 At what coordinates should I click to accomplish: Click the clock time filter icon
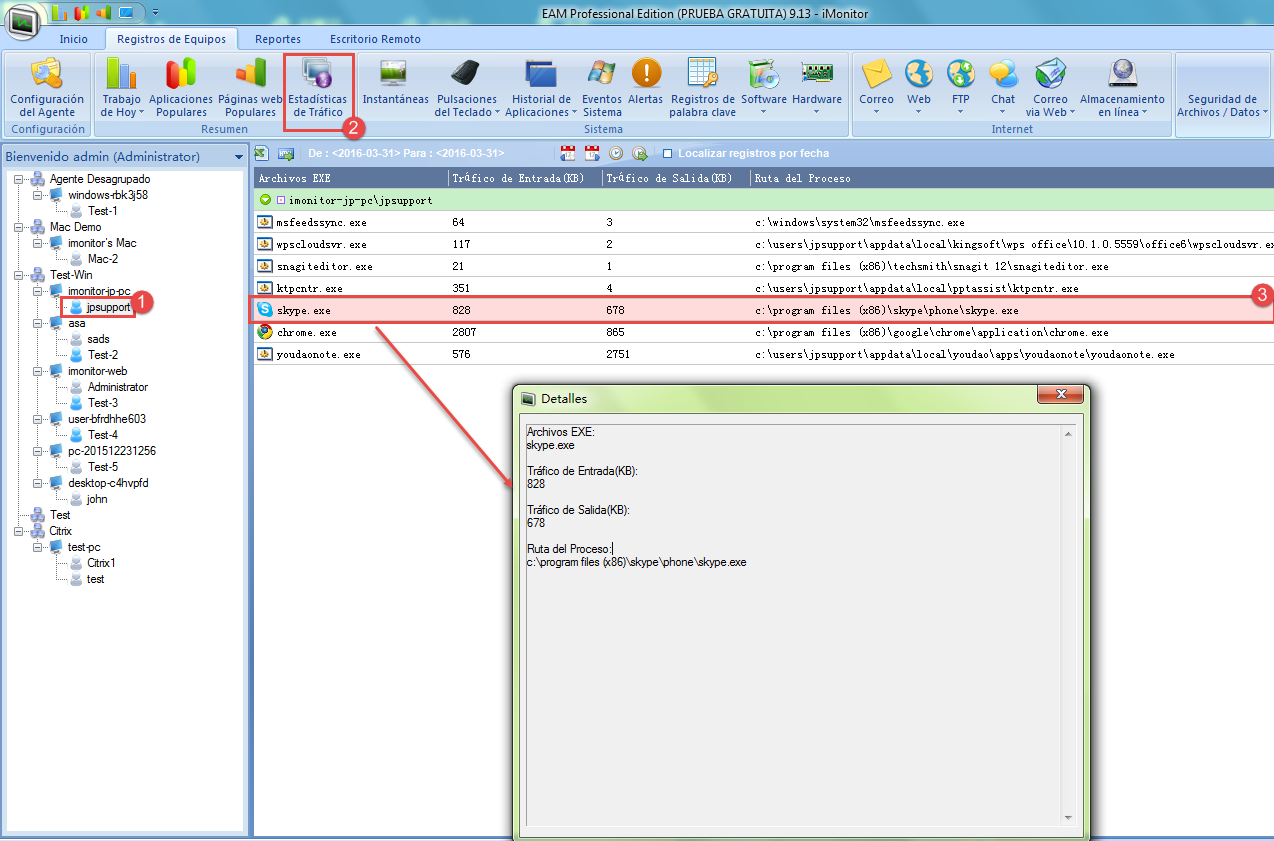tap(616, 153)
